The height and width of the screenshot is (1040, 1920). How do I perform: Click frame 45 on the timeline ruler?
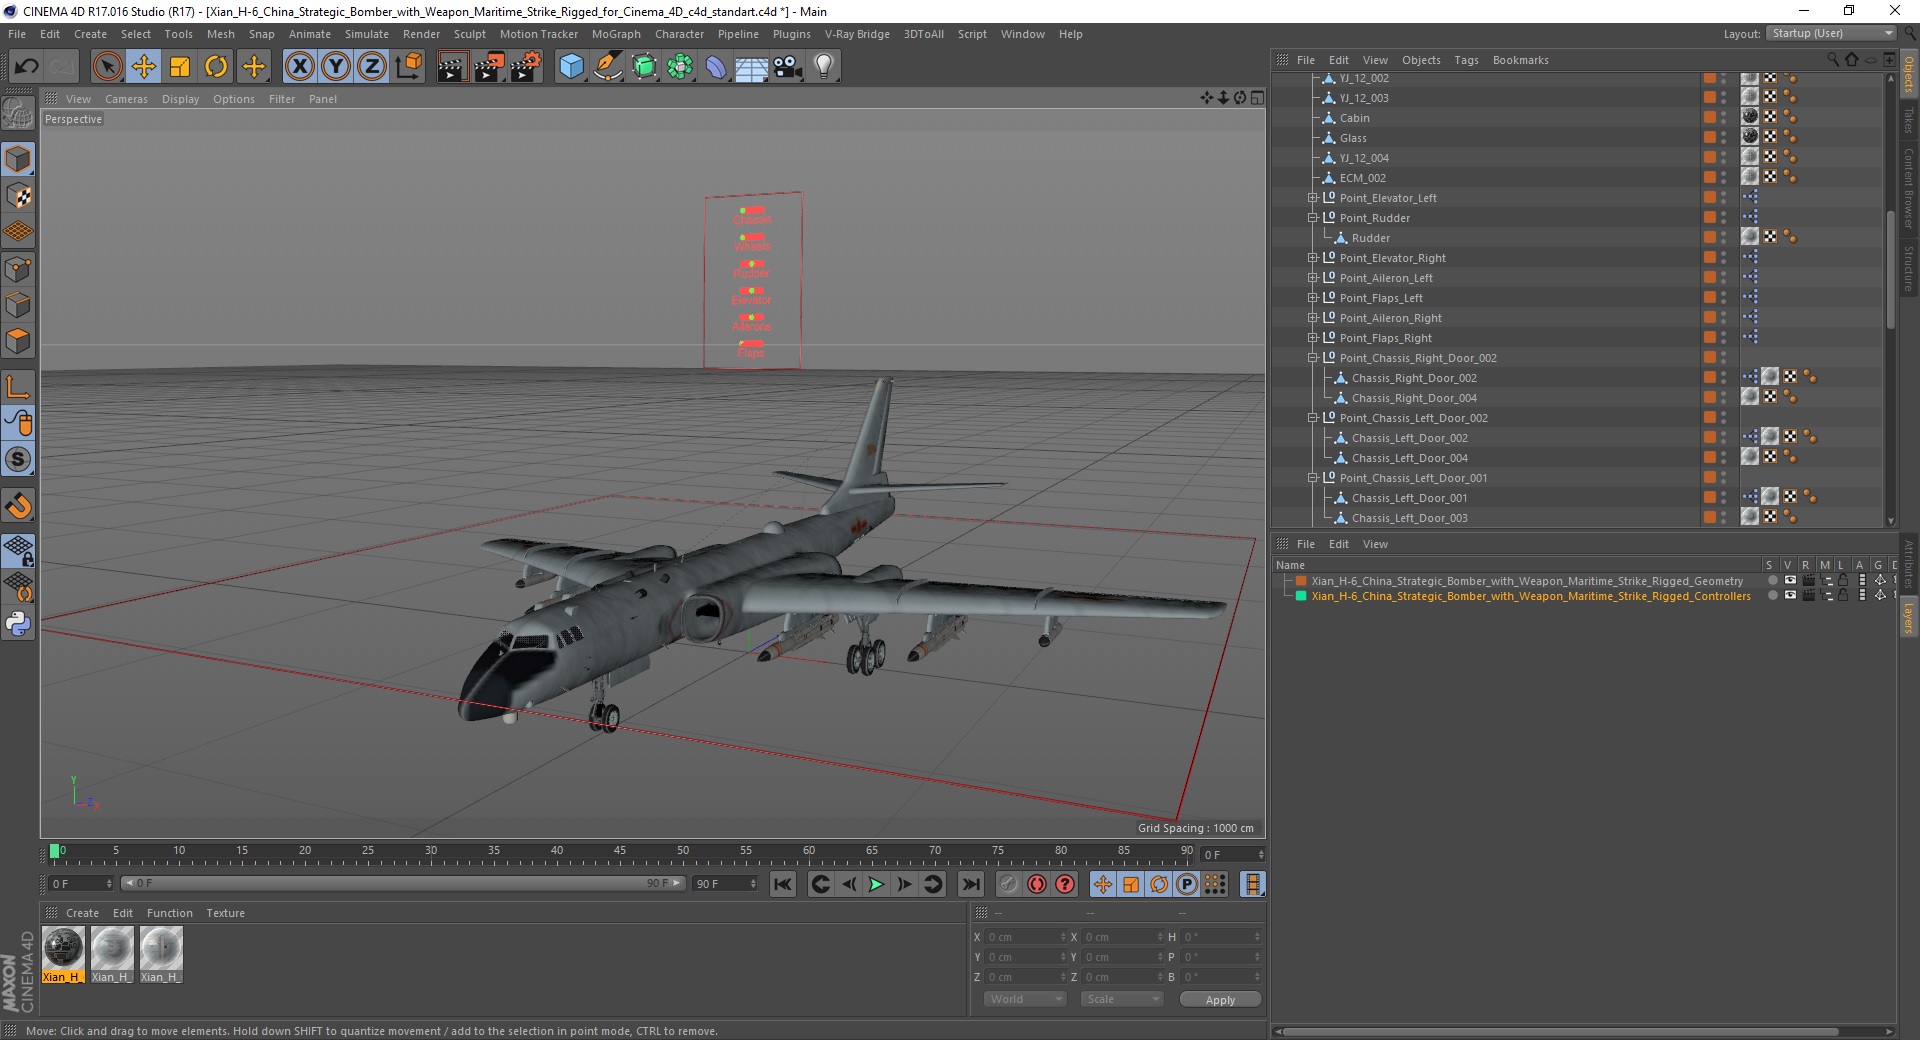pyautogui.click(x=620, y=851)
